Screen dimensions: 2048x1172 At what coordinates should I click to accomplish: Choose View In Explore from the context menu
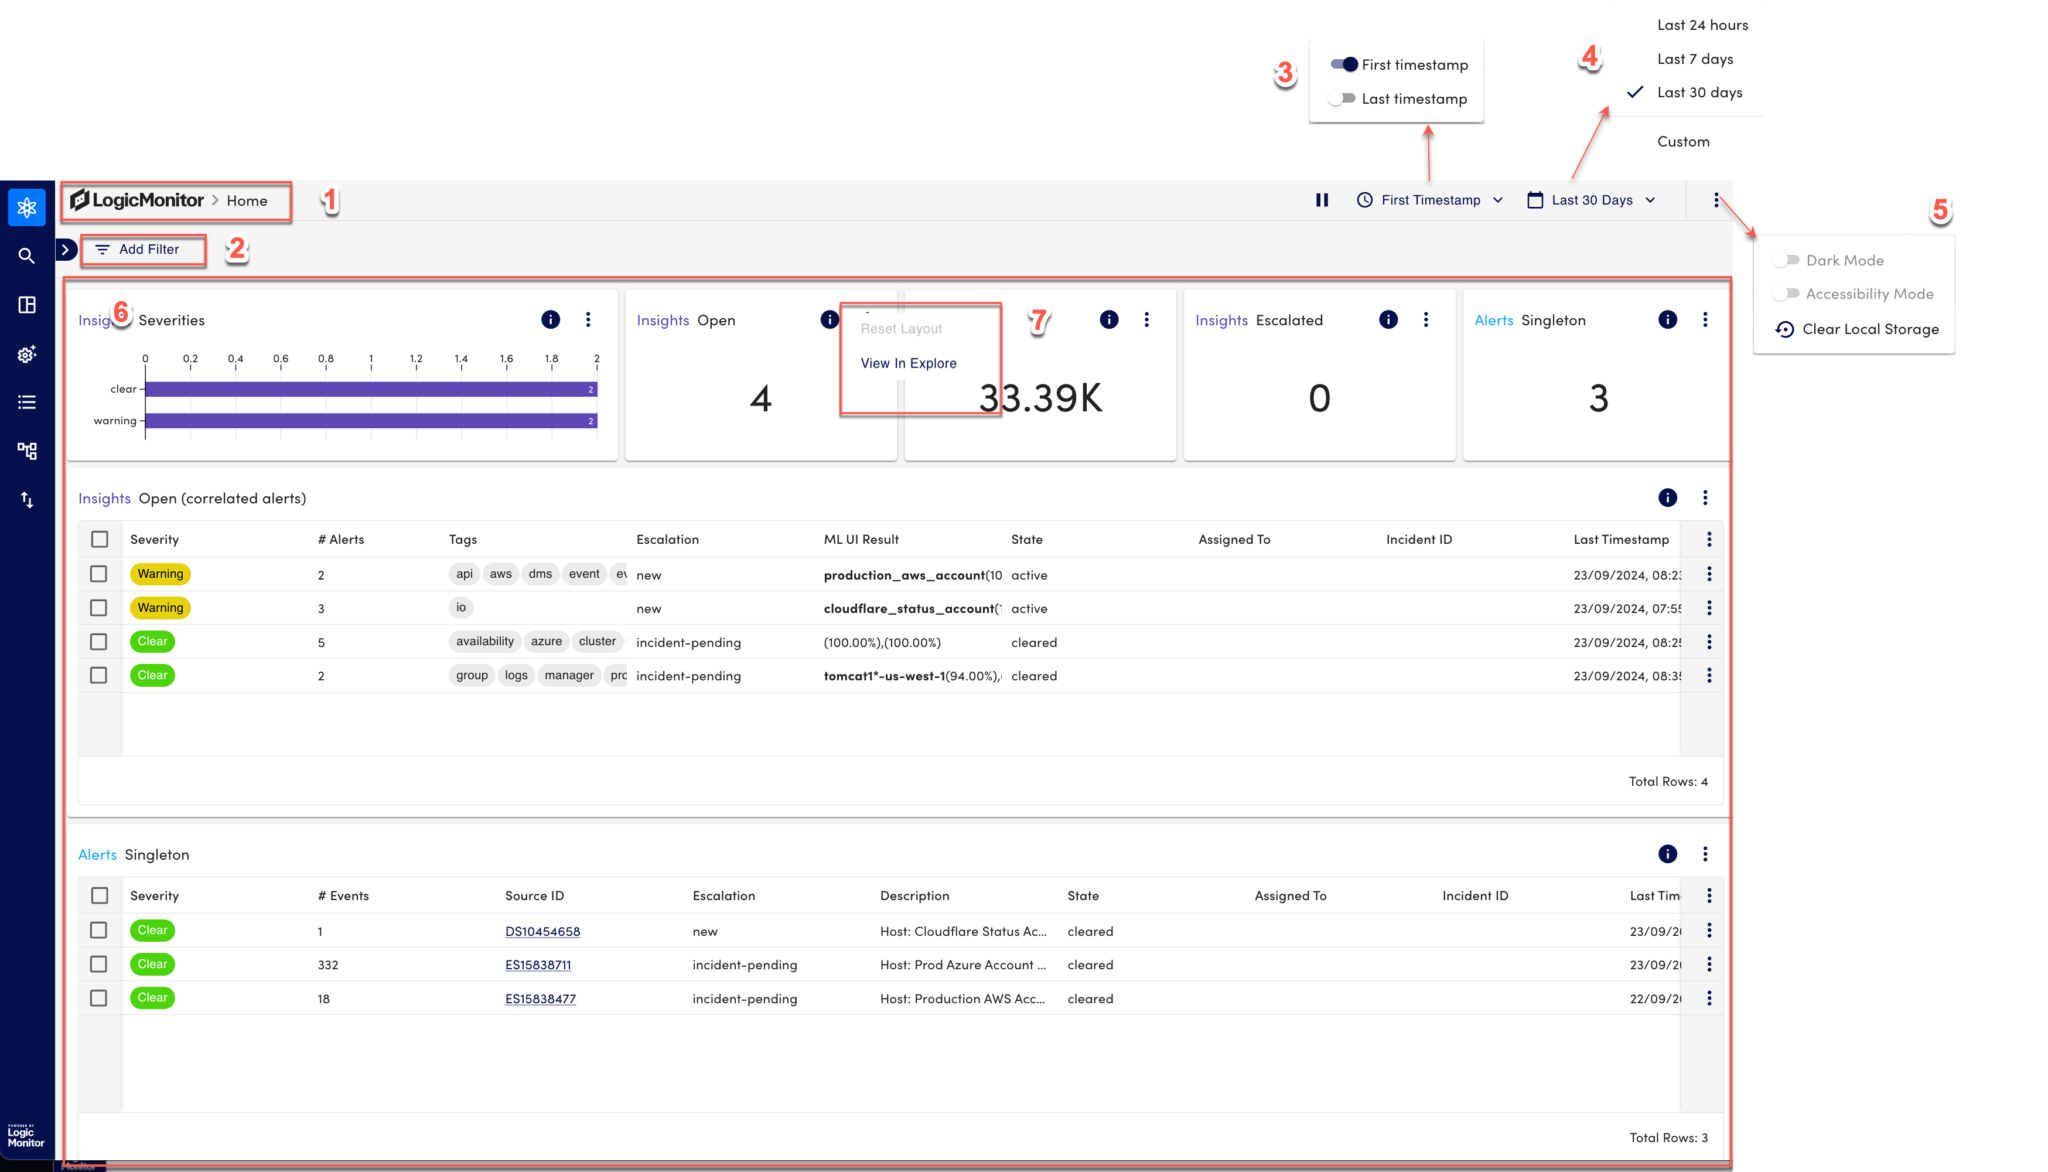pyautogui.click(x=907, y=362)
